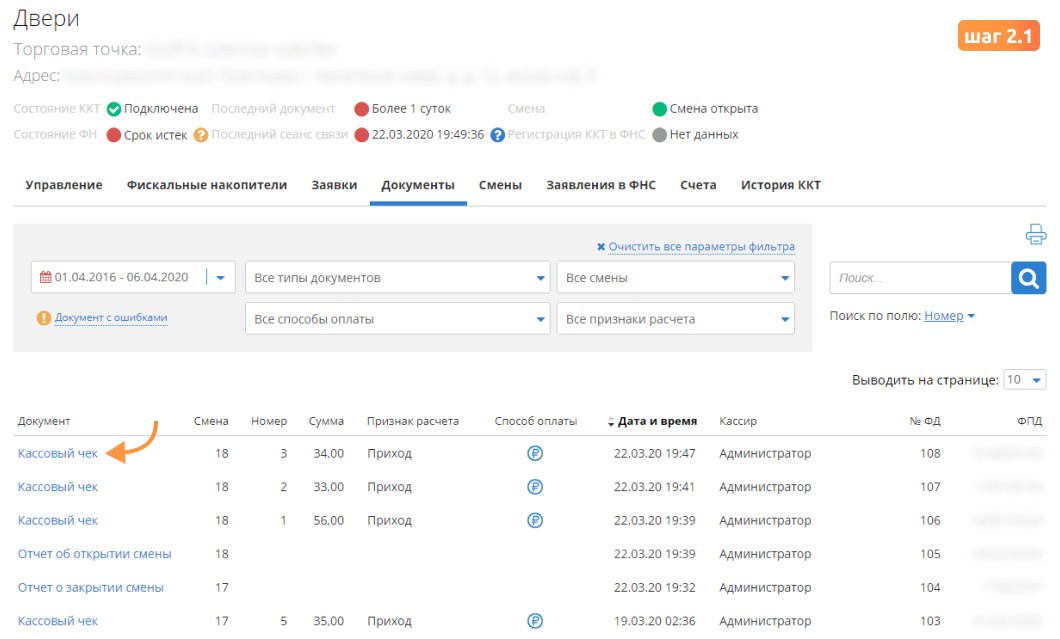Viewport: 1060px width, 639px height.
Task: Open the Отчет об открытии смены document
Action: (x=95, y=554)
